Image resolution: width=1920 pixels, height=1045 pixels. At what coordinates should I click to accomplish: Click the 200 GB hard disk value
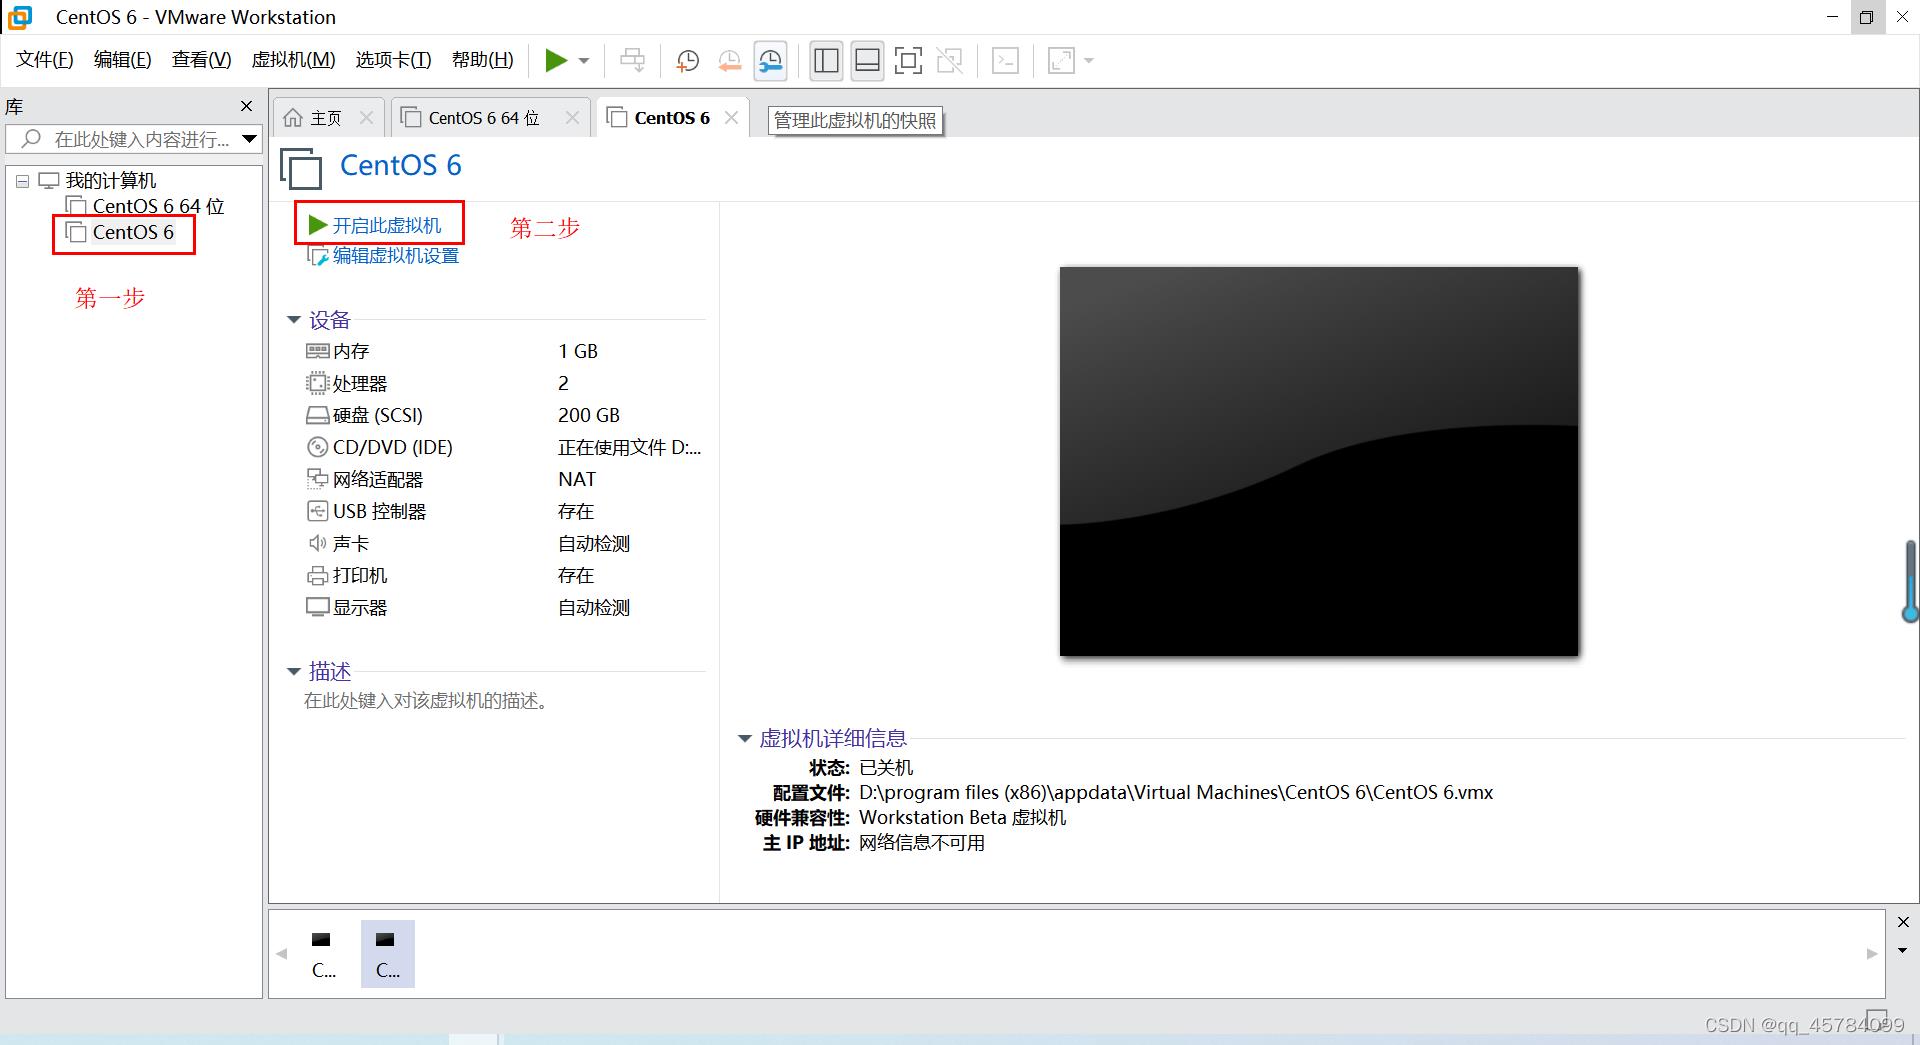tap(589, 415)
